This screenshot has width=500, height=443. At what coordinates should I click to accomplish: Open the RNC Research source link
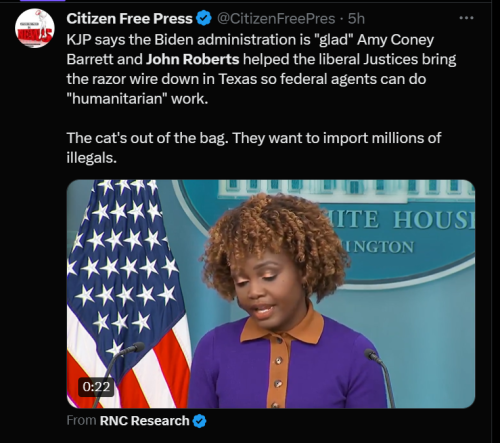tap(144, 421)
